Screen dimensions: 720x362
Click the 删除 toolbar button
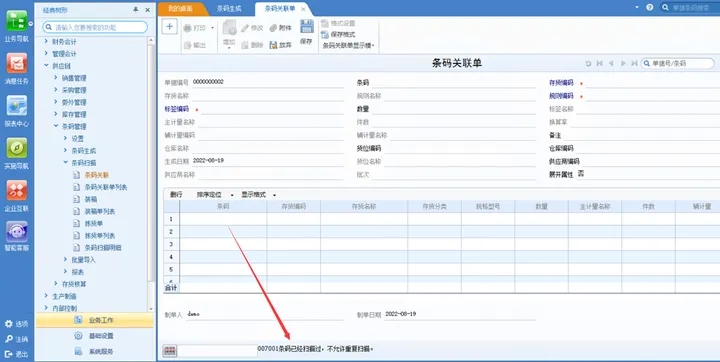coord(252,45)
